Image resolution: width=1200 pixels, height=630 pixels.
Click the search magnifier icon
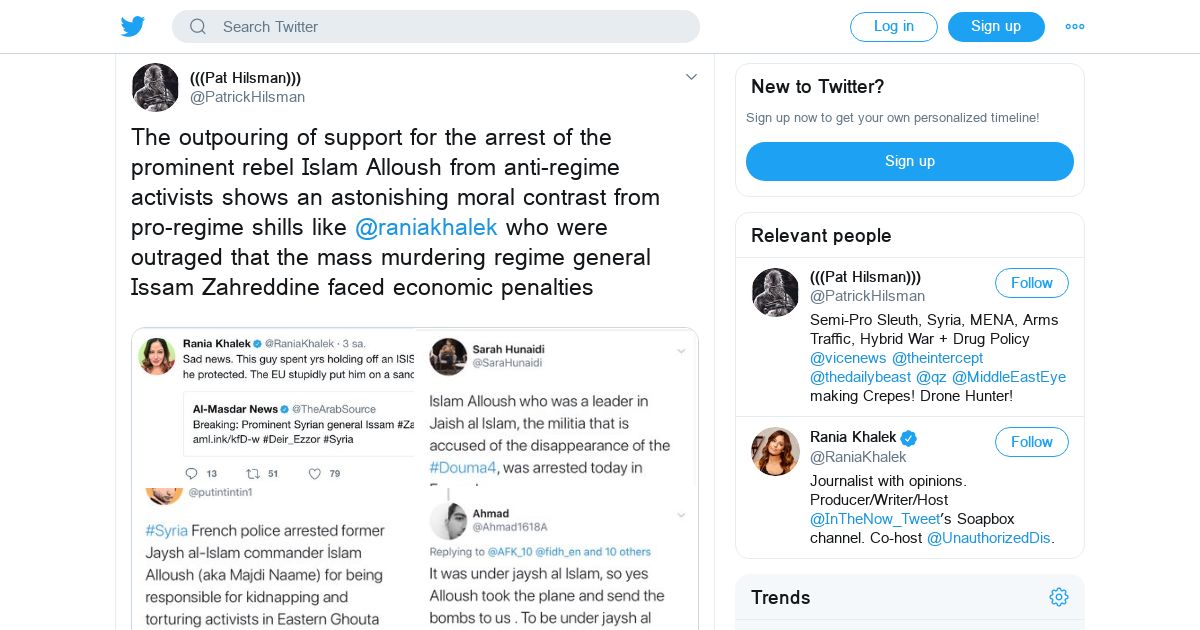coord(198,27)
